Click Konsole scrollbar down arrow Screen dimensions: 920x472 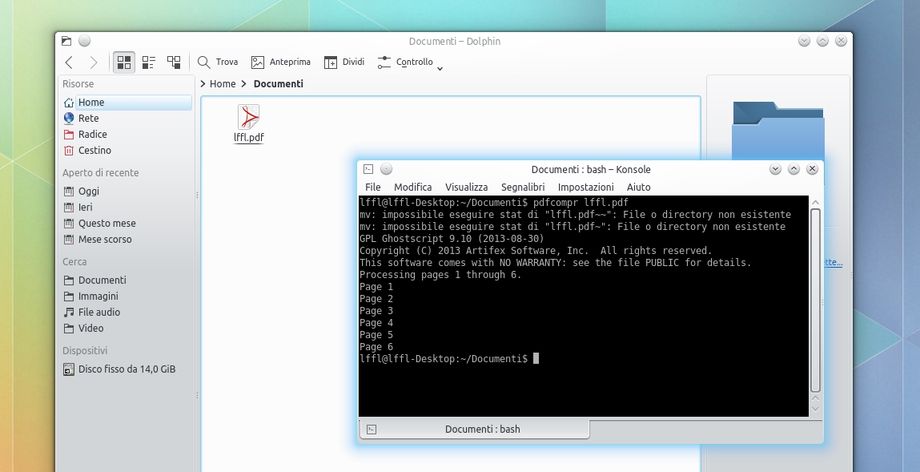pos(815,409)
